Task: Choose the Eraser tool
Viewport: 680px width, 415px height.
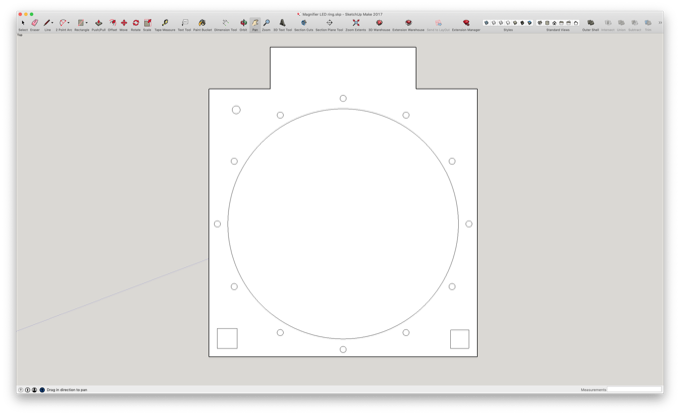Action: pyautogui.click(x=35, y=23)
